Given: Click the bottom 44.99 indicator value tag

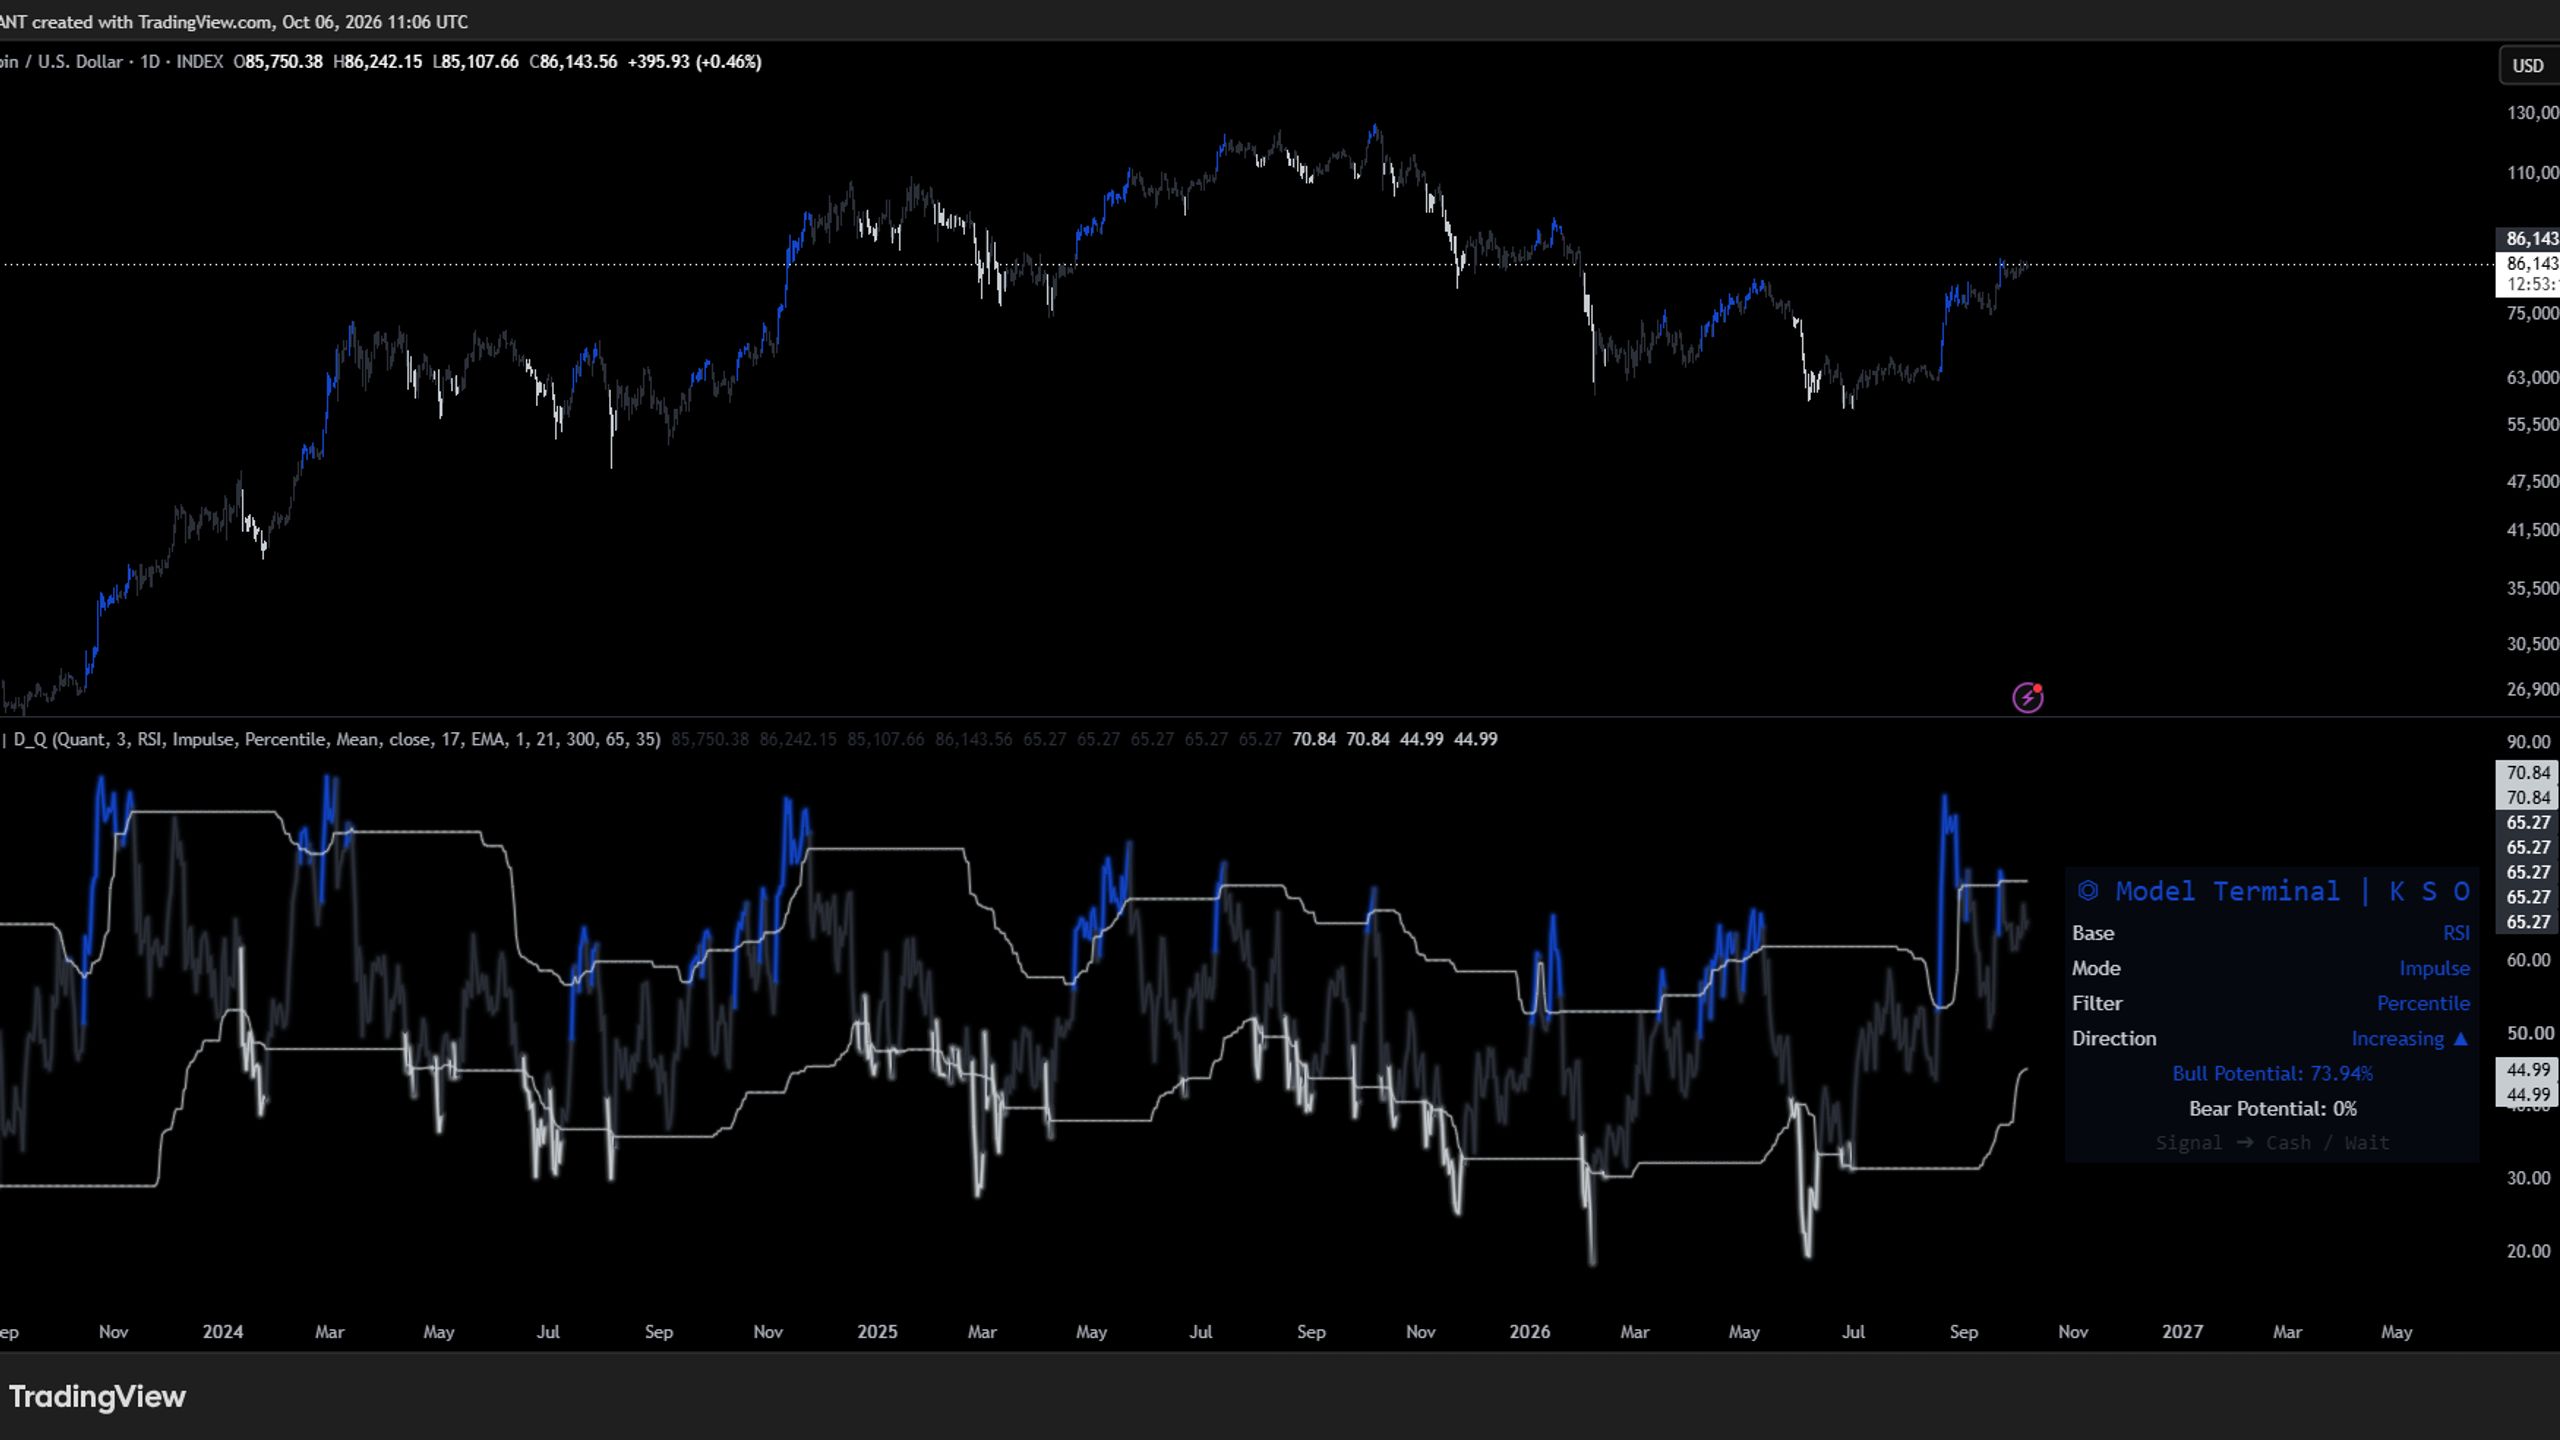Looking at the screenshot, I should [x=2528, y=1095].
